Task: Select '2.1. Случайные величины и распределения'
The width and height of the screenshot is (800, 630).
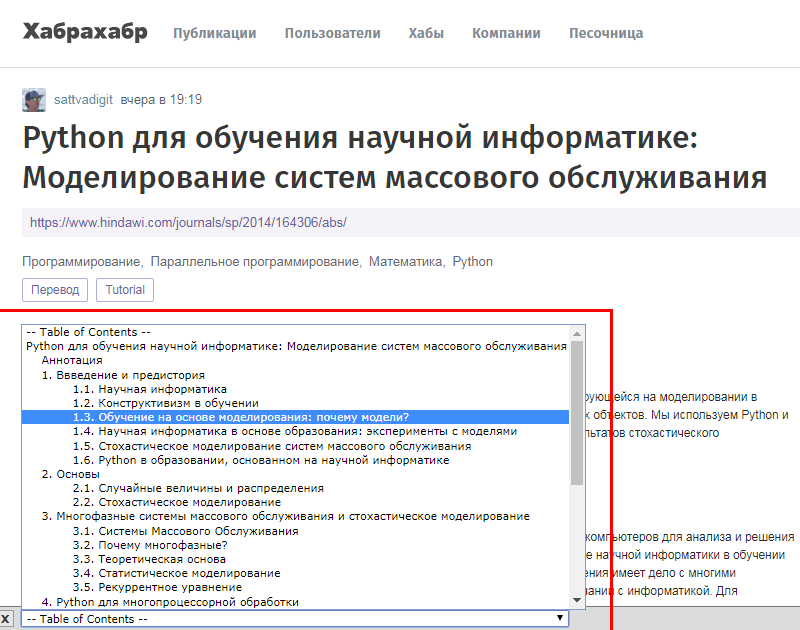Action: 295,488
